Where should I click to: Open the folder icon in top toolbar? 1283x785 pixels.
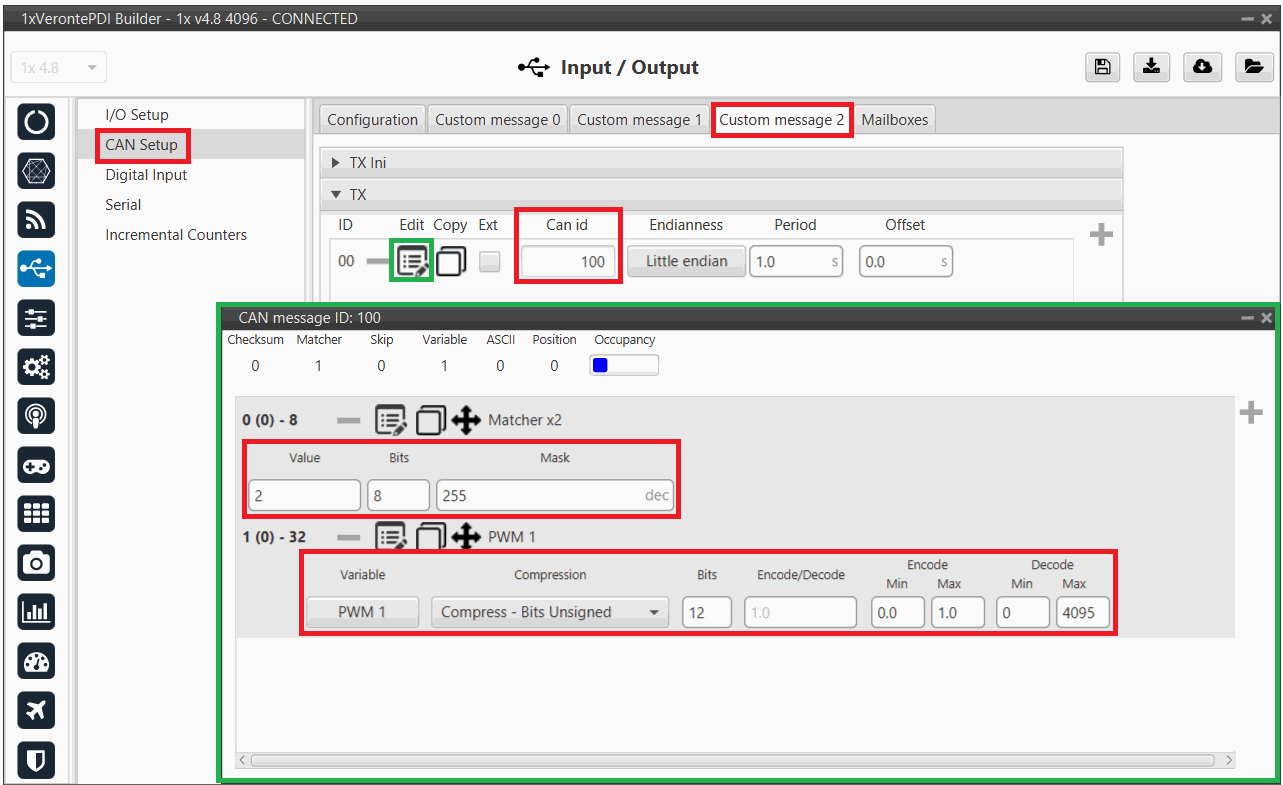[x=1252, y=67]
